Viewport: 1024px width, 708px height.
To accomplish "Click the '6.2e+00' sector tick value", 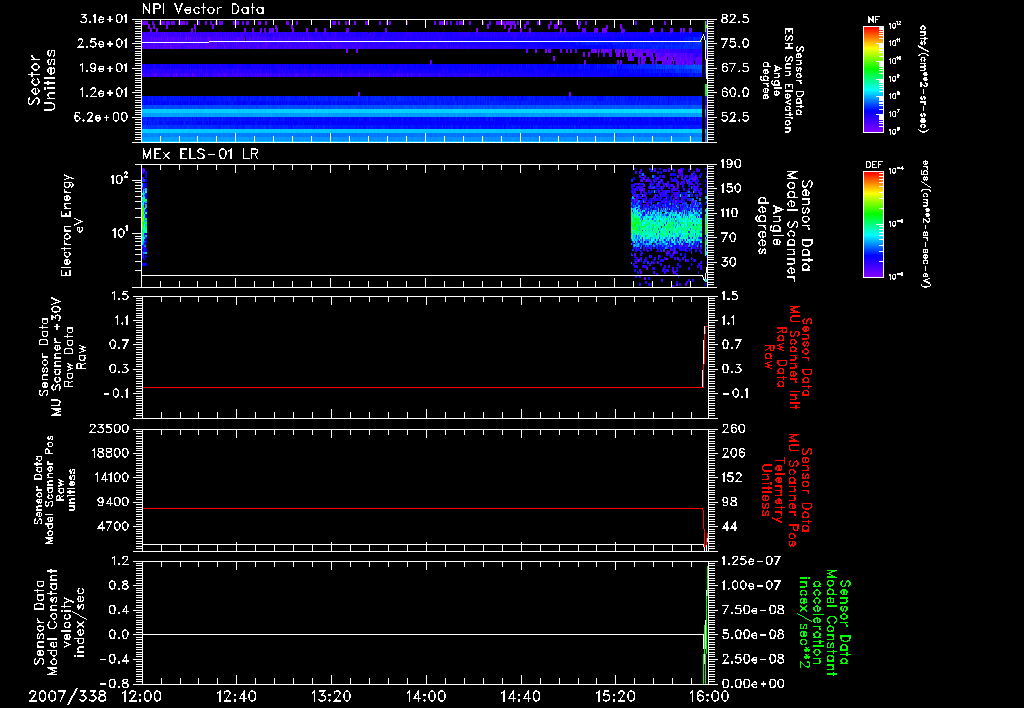I will [103, 117].
